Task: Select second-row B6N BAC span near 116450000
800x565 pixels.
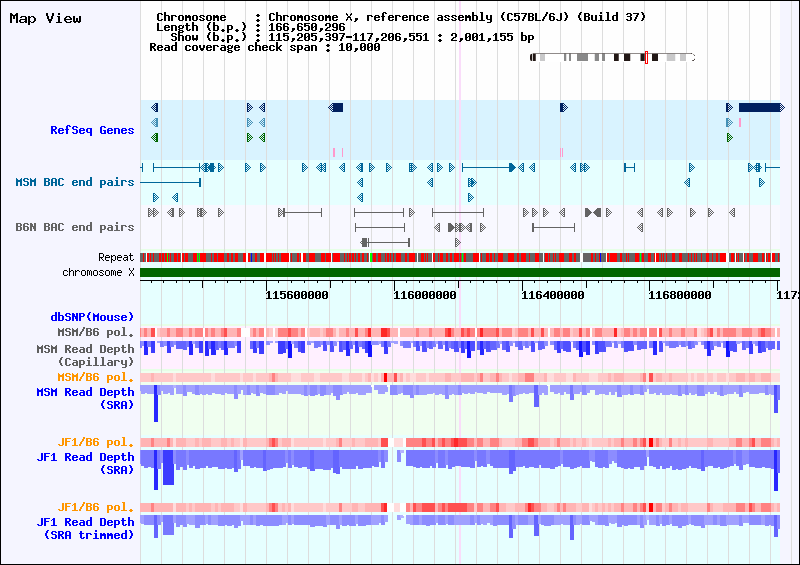Action: click(554, 227)
